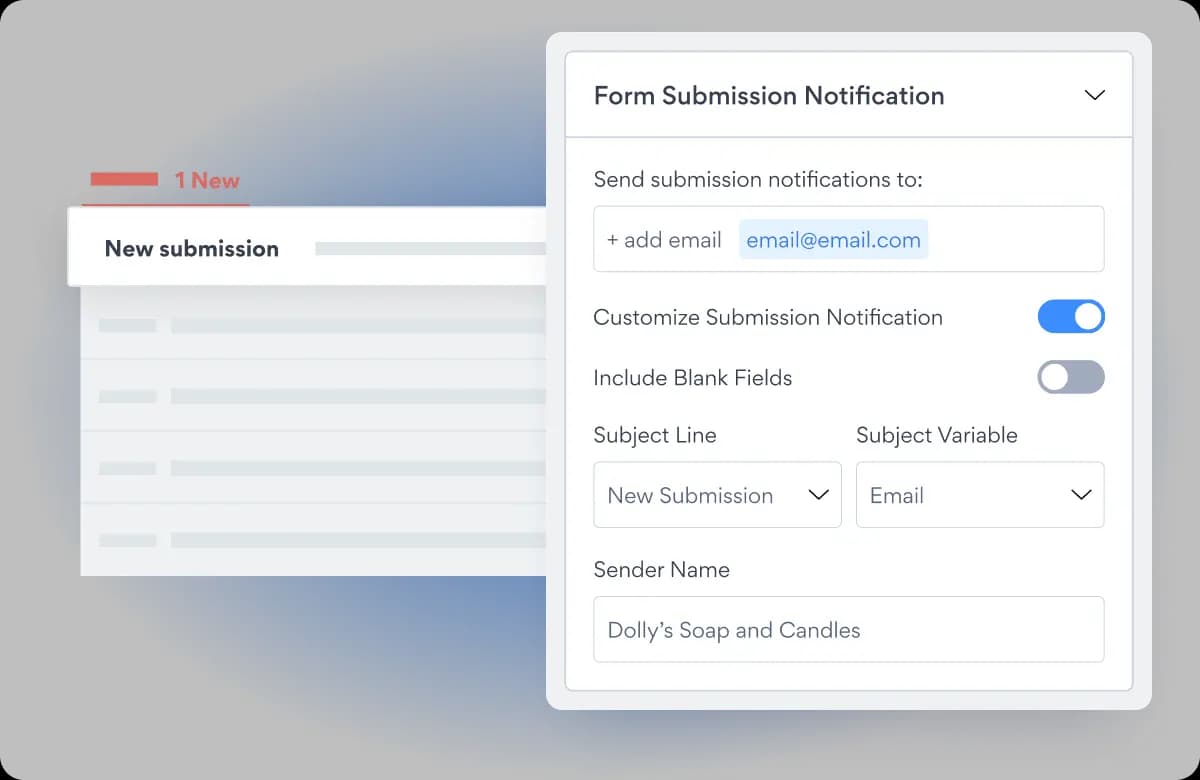Open the Subject Line dropdown
The image size is (1200, 780).
[x=717, y=494]
